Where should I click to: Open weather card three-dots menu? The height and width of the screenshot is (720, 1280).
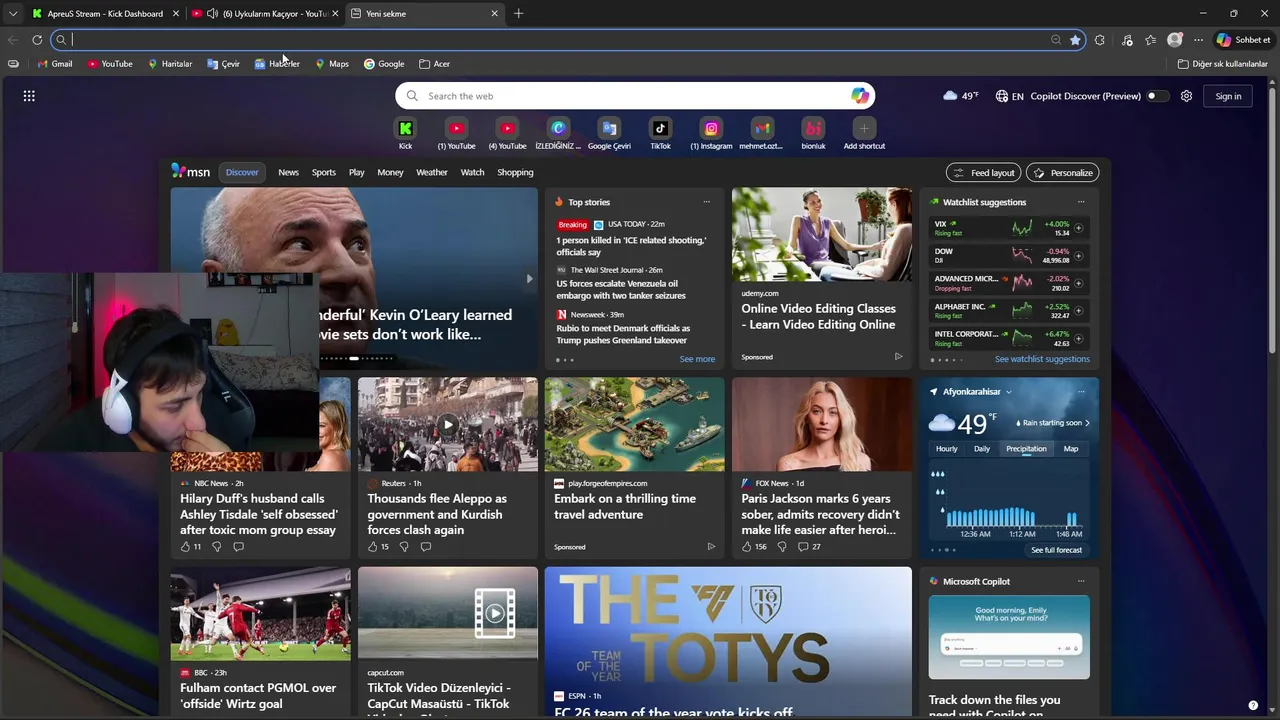click(1080, 392)
